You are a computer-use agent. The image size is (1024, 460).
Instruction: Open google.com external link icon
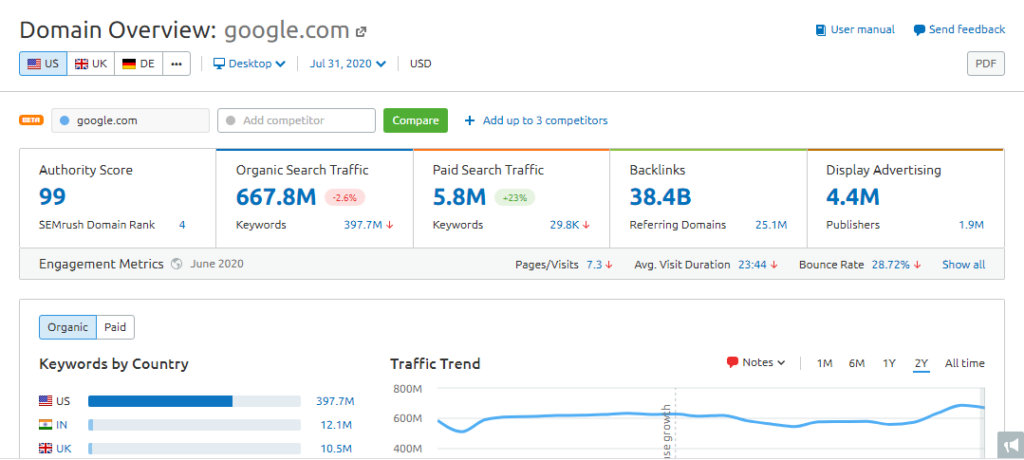click(361, 32)
